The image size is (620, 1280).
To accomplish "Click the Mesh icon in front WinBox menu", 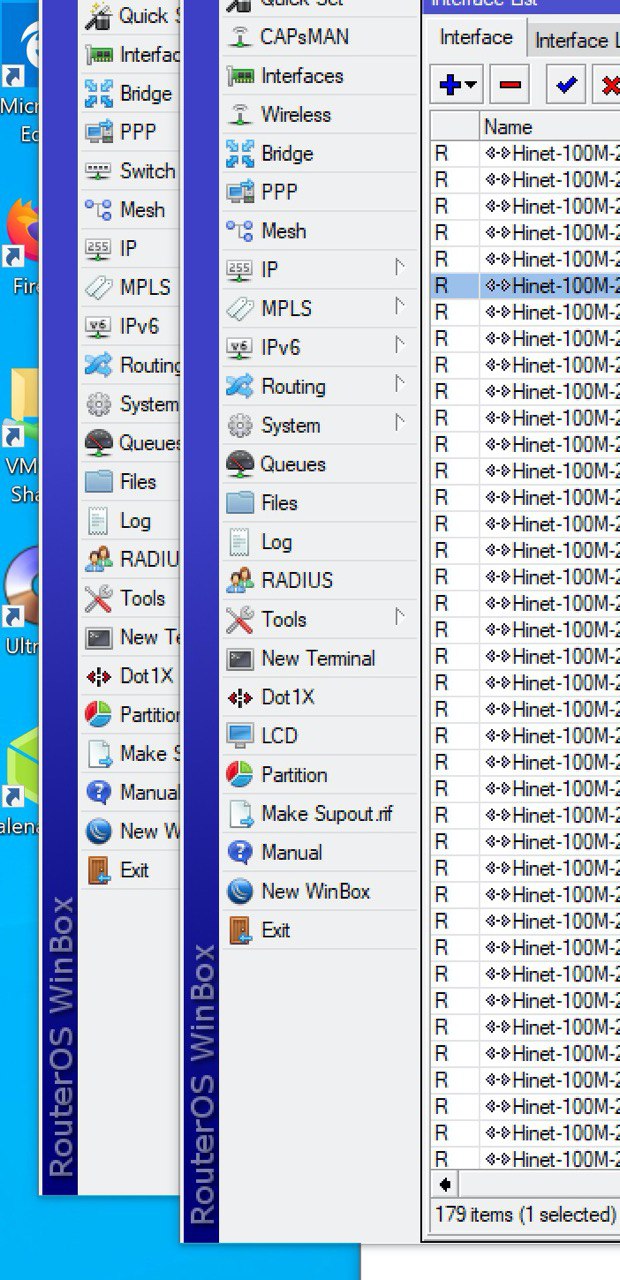I will pos(240,231).
